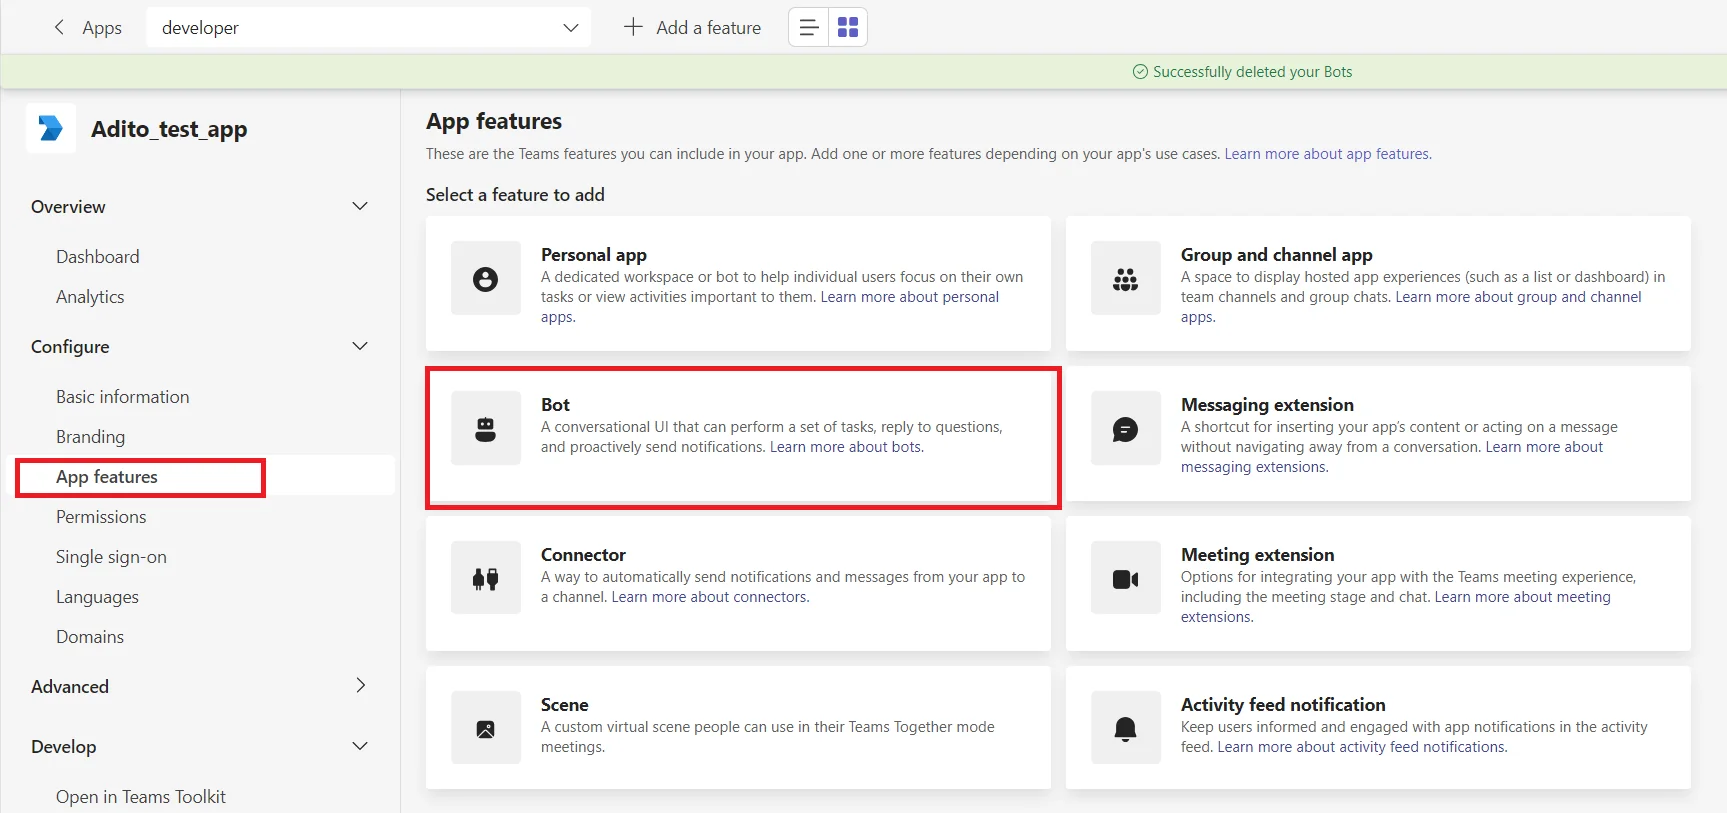1727x813 pixels.
Task: Open the Languages page
Action: (x=97, y=597)
